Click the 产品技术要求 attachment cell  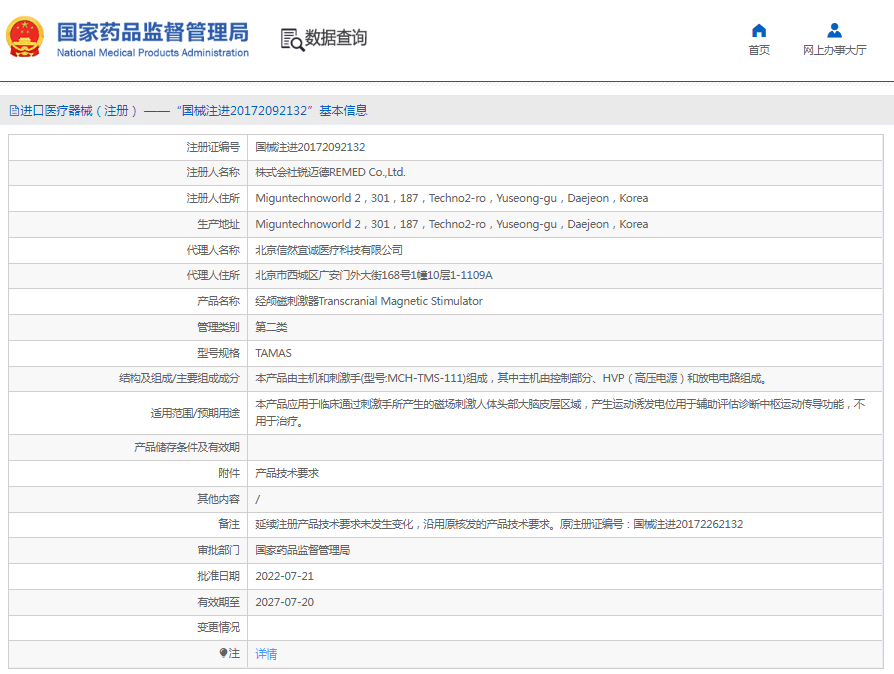tap(287, 473)
